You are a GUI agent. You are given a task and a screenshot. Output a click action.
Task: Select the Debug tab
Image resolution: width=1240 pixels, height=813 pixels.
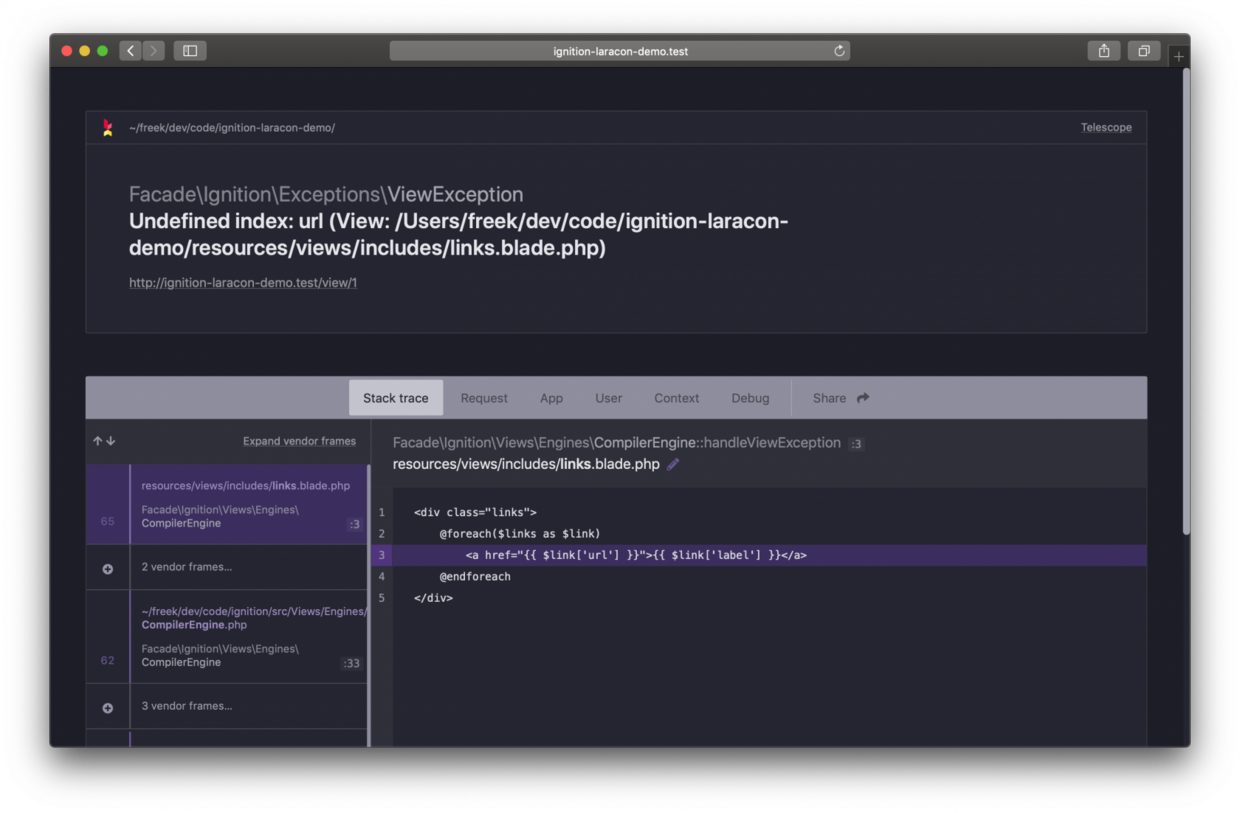pyautogui.click(x=750, y=398)
